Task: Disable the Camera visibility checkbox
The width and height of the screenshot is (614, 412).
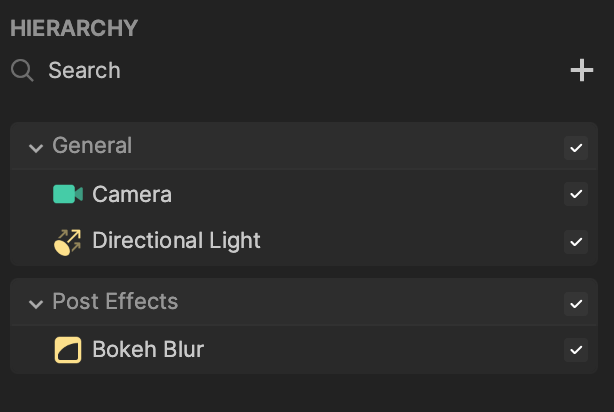Action: (576, 194)
